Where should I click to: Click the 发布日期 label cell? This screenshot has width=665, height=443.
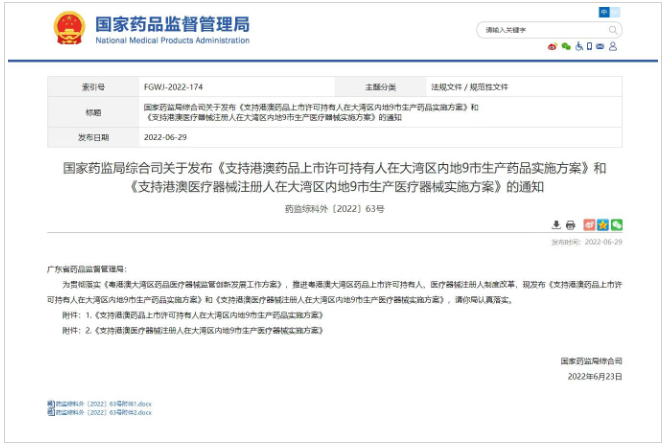pos(93,137)
